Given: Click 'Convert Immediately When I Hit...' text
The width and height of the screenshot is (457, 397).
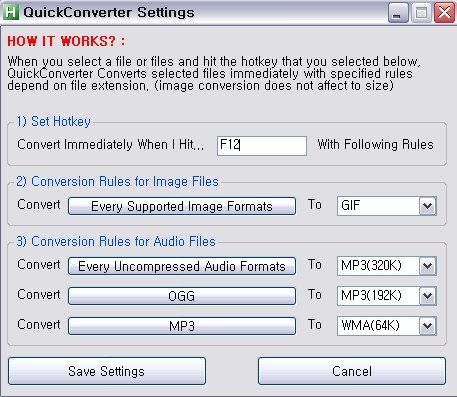Looking at the screenshot, I should point(110,145).
